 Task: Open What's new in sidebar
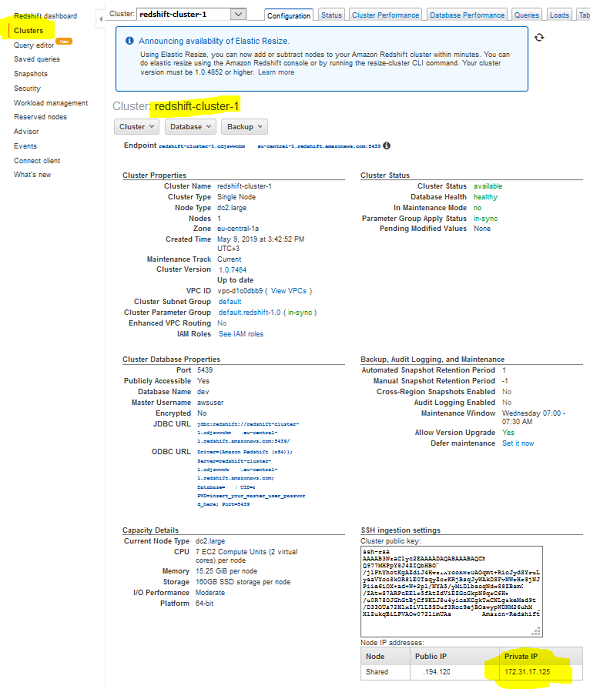[x=32, y=174]
